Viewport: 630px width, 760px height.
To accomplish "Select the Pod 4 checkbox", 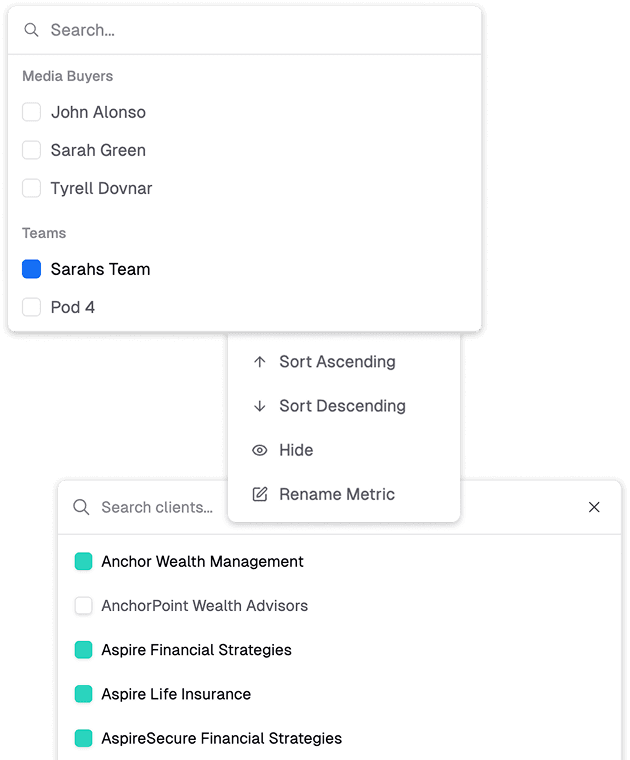I will pos(32,307).
